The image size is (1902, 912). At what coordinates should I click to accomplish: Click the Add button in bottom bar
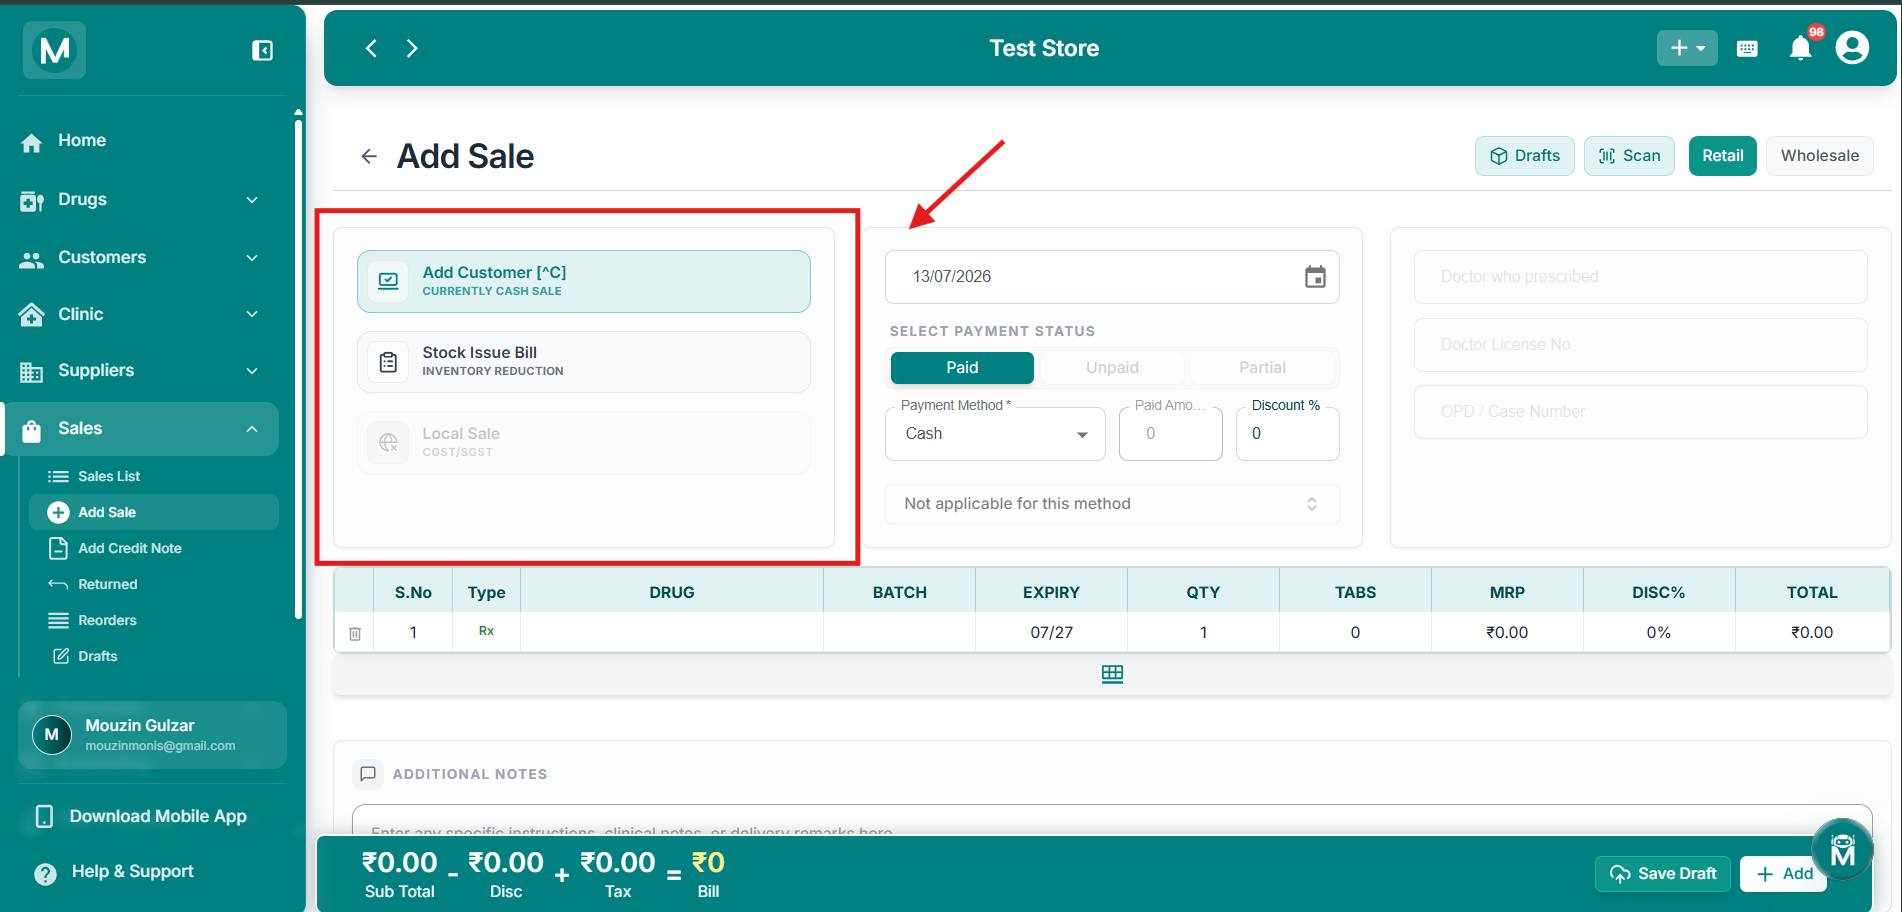[1784, 874]
